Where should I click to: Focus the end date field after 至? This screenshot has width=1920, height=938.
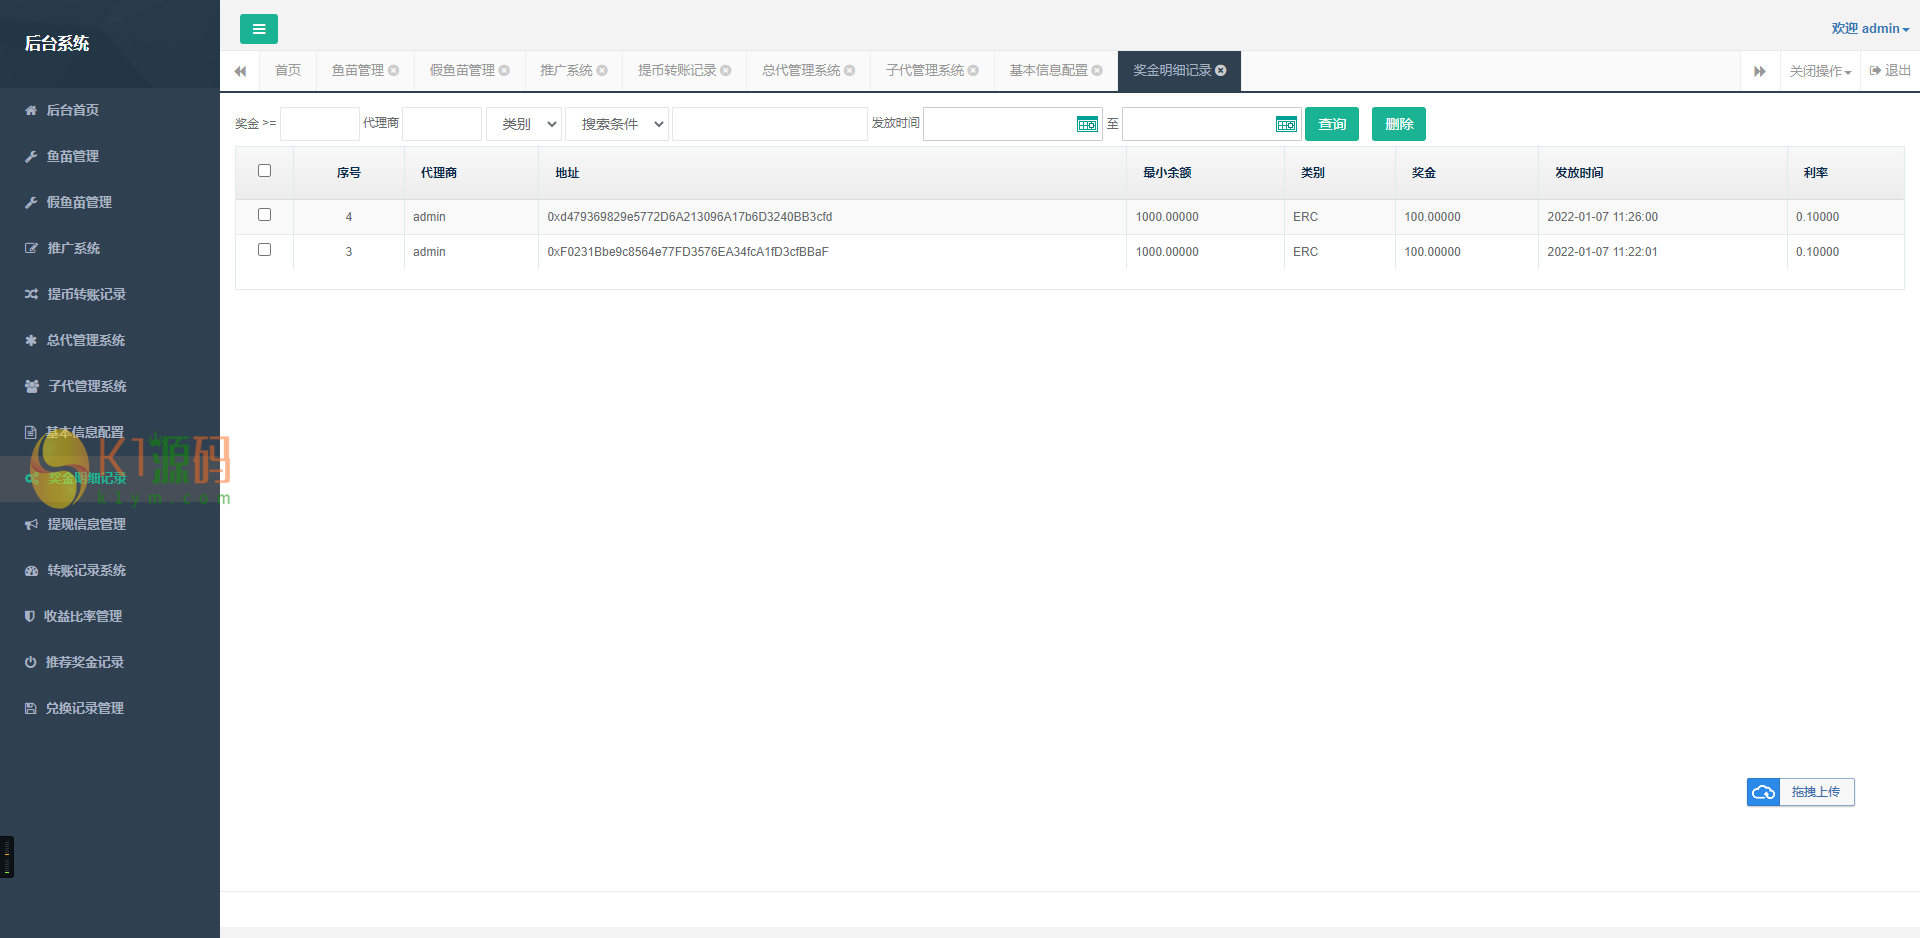point(1211,124)
